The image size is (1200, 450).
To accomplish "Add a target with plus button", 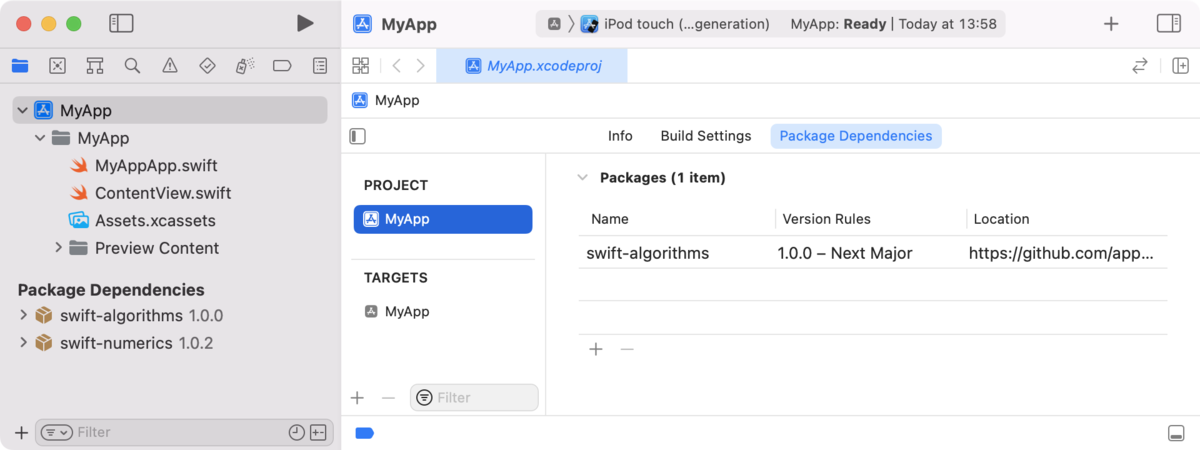I will (357, 398).
